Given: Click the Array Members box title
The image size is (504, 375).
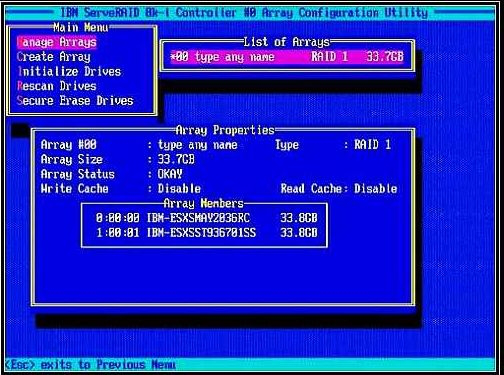Looking at the screenshot, I should click(204, 203).
